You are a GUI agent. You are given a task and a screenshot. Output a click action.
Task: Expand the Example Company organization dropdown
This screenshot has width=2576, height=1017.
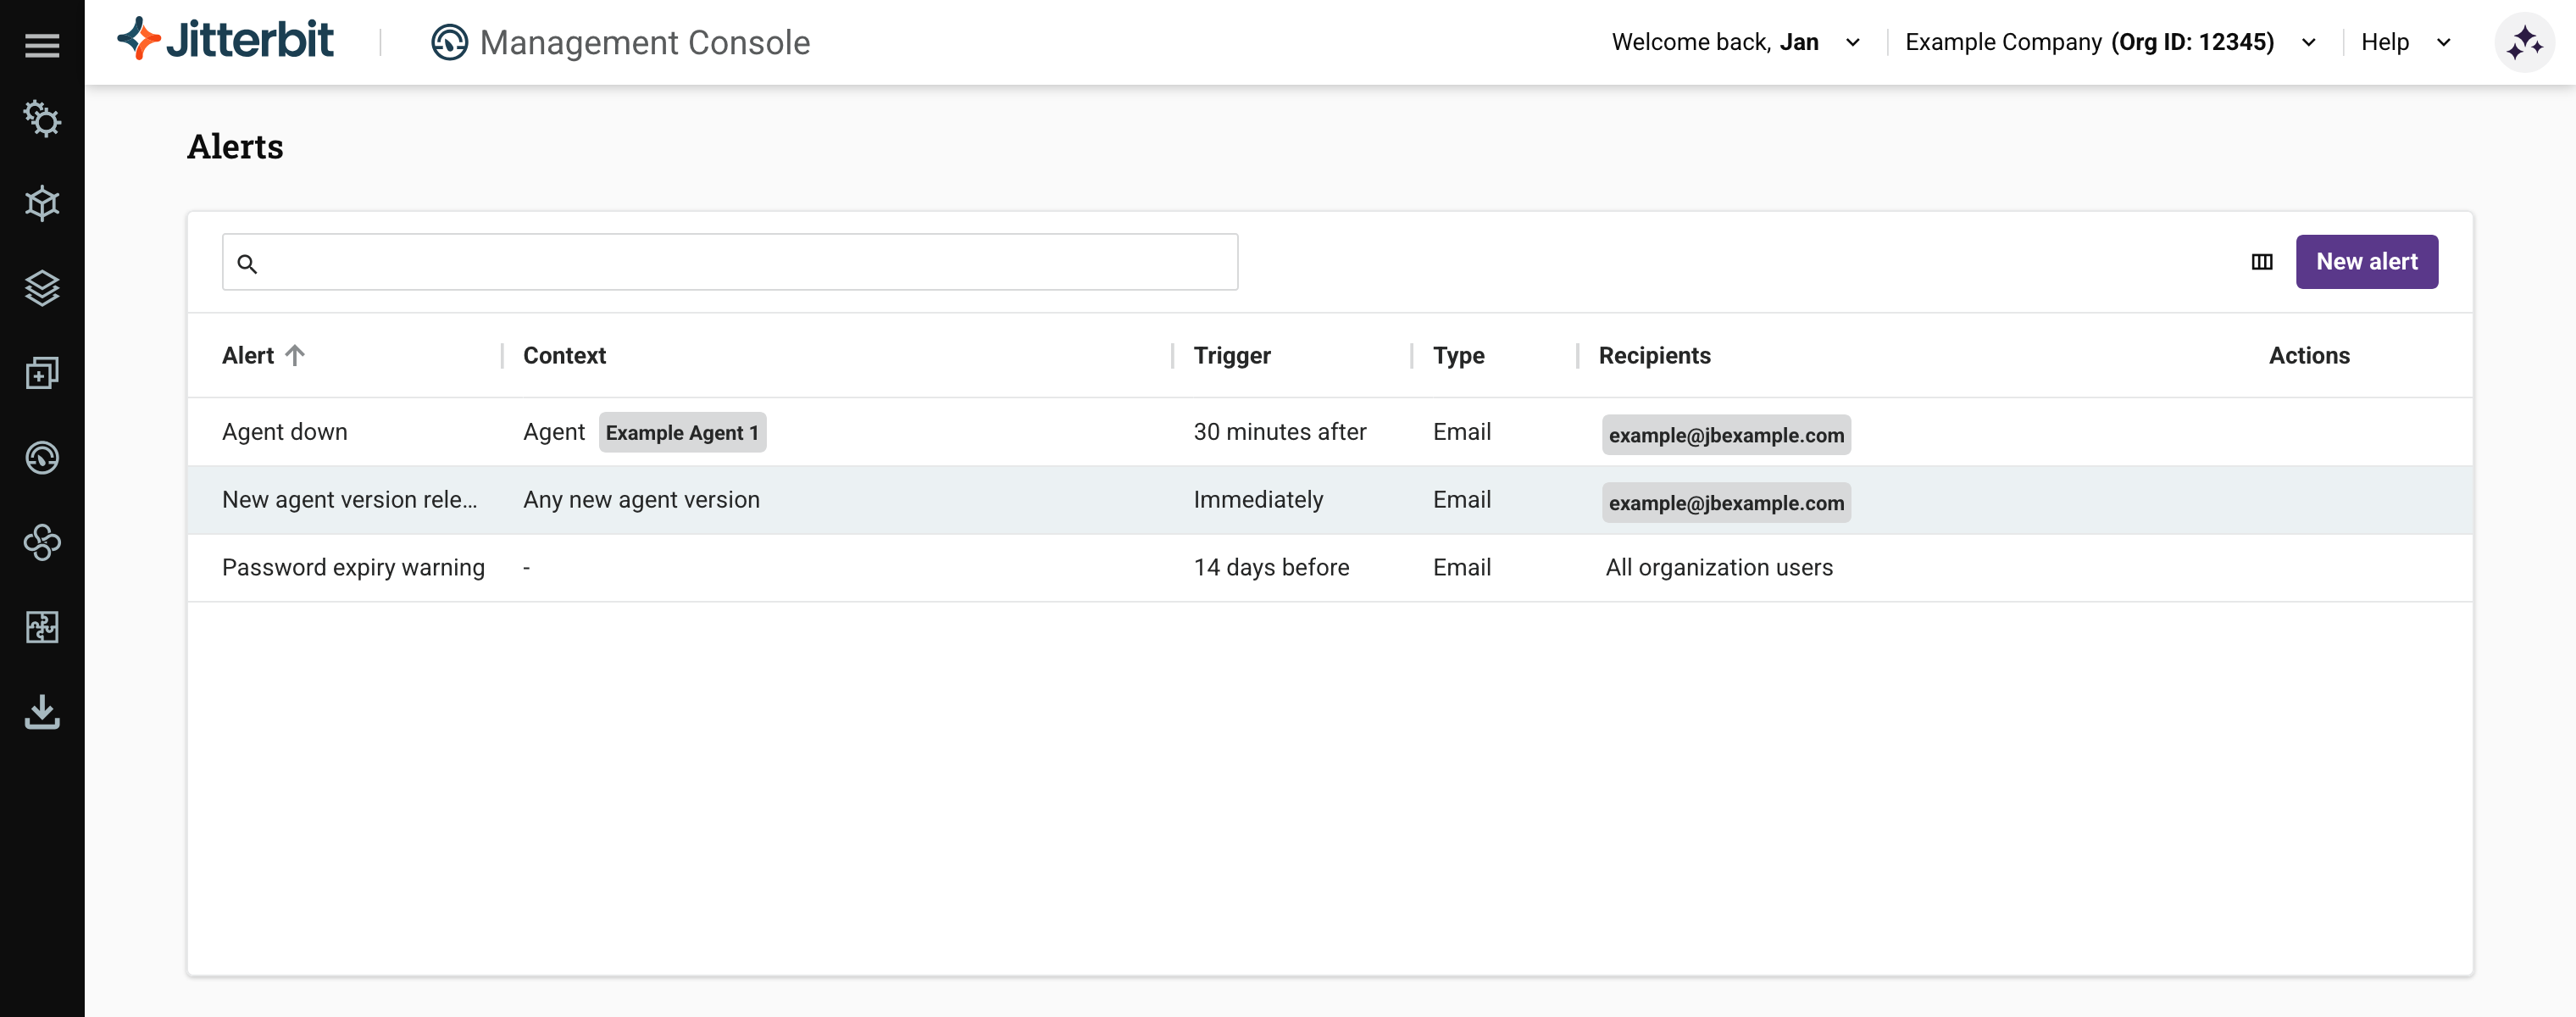(2110, 43)
